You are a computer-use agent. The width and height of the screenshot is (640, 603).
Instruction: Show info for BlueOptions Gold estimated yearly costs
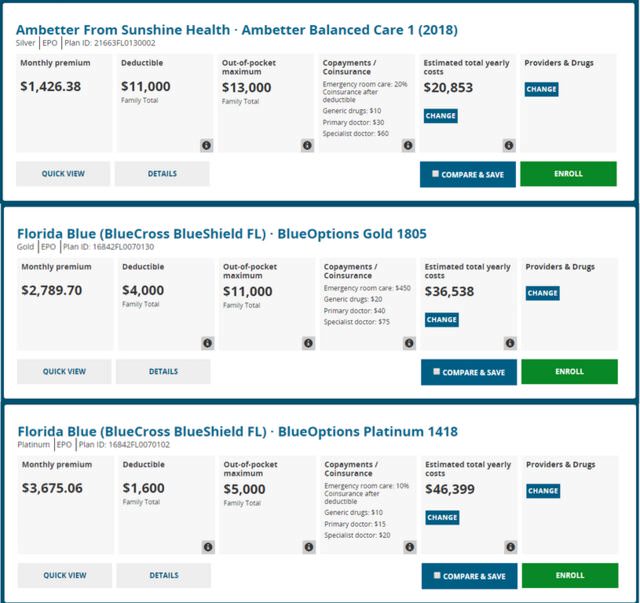[509, 343]
